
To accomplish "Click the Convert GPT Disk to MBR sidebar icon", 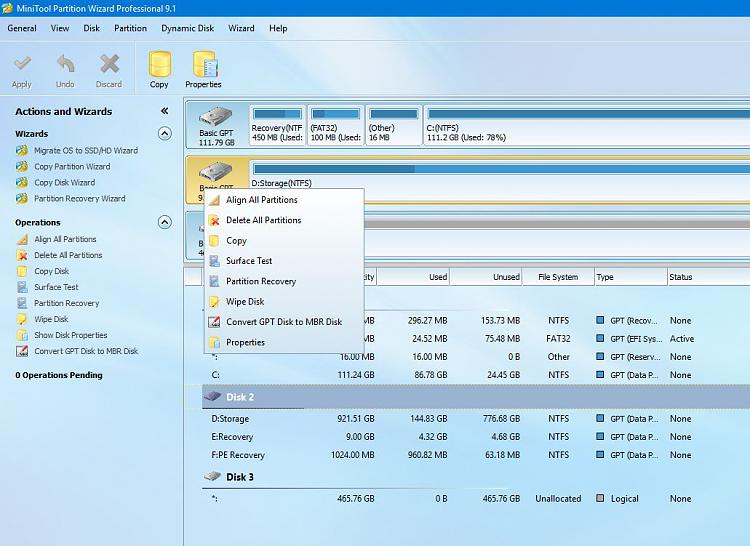I will click(22, 351).
